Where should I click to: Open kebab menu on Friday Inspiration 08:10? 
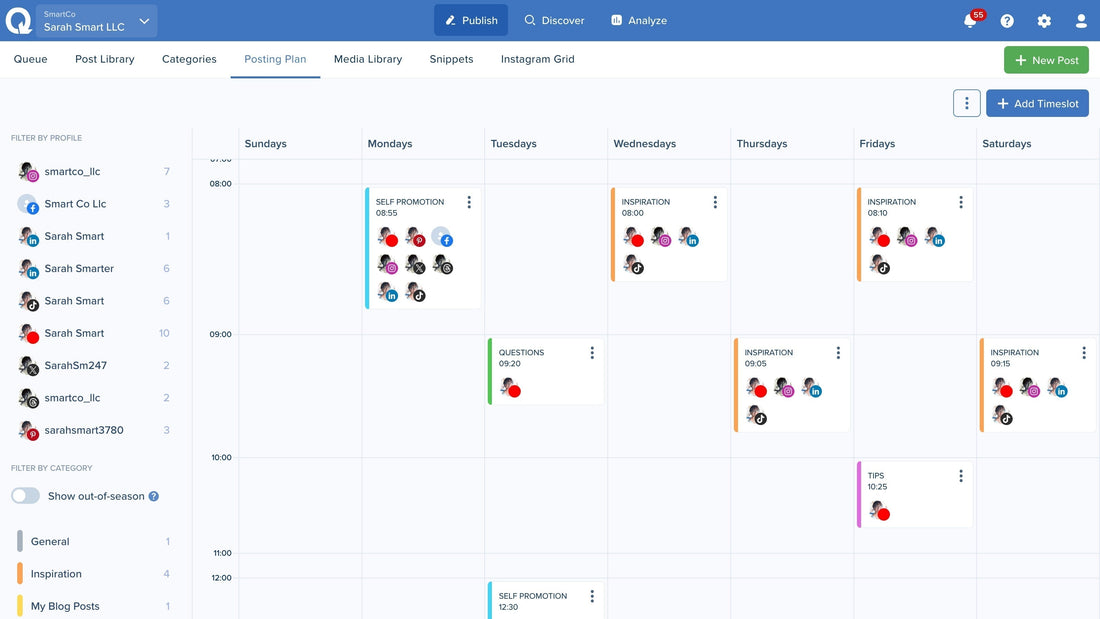click(x=960, y=202)
